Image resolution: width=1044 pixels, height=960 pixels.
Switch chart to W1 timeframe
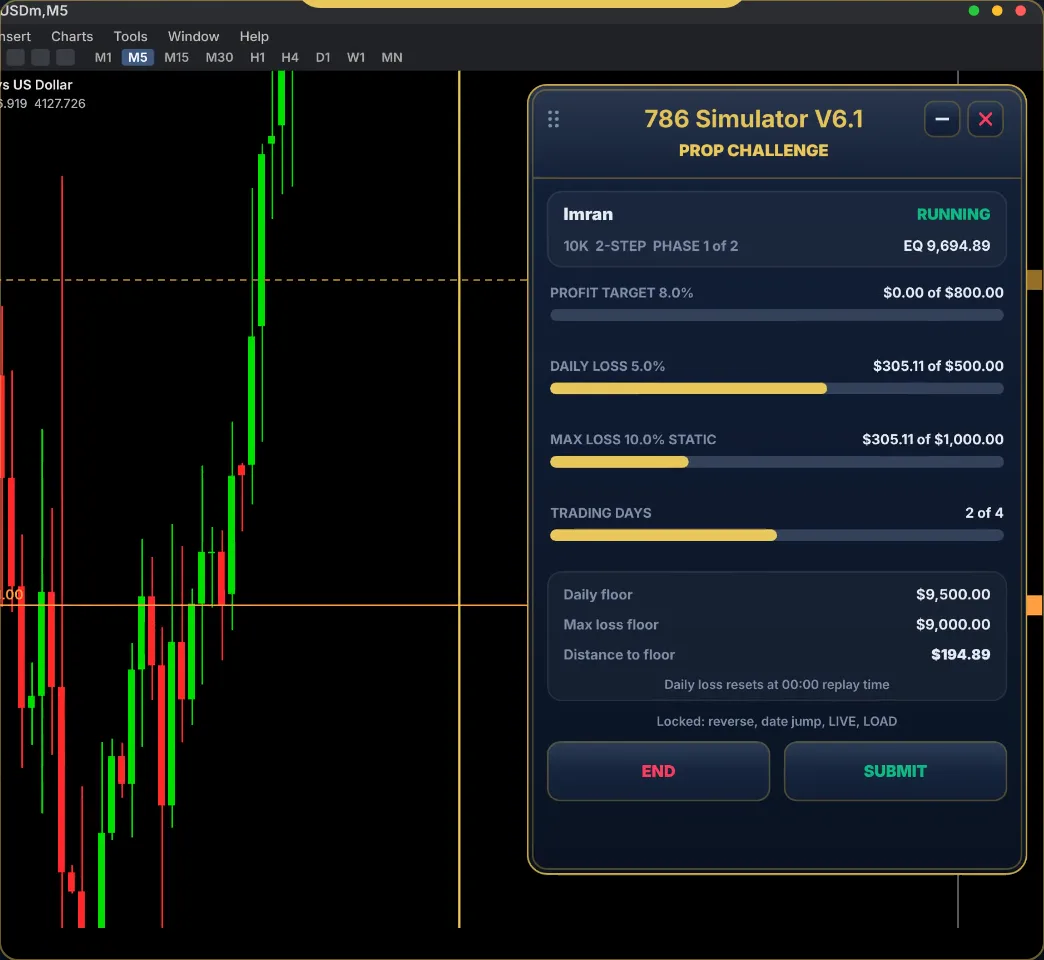click(356, 57)
